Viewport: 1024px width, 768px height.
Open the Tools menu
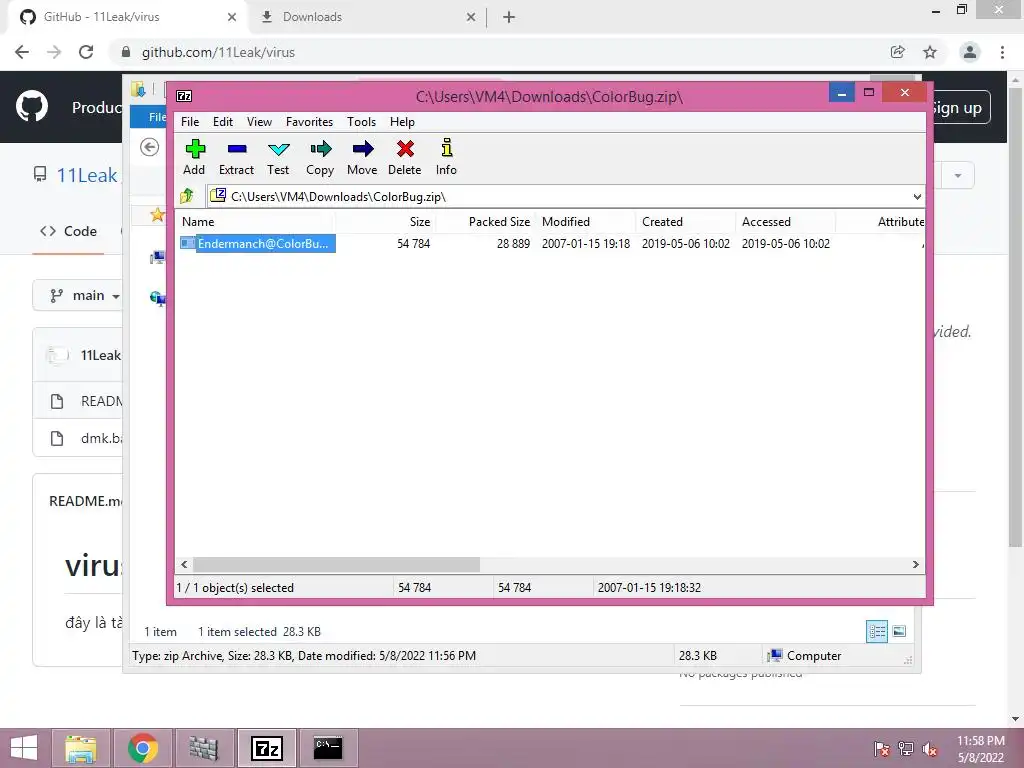361,122
